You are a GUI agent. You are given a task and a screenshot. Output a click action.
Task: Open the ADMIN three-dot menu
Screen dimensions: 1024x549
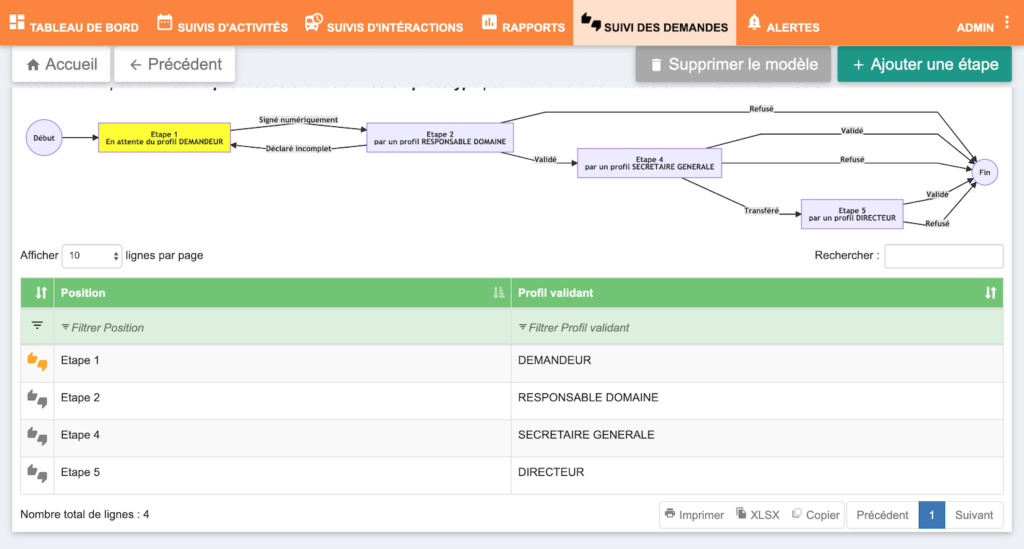(1007, 22)
